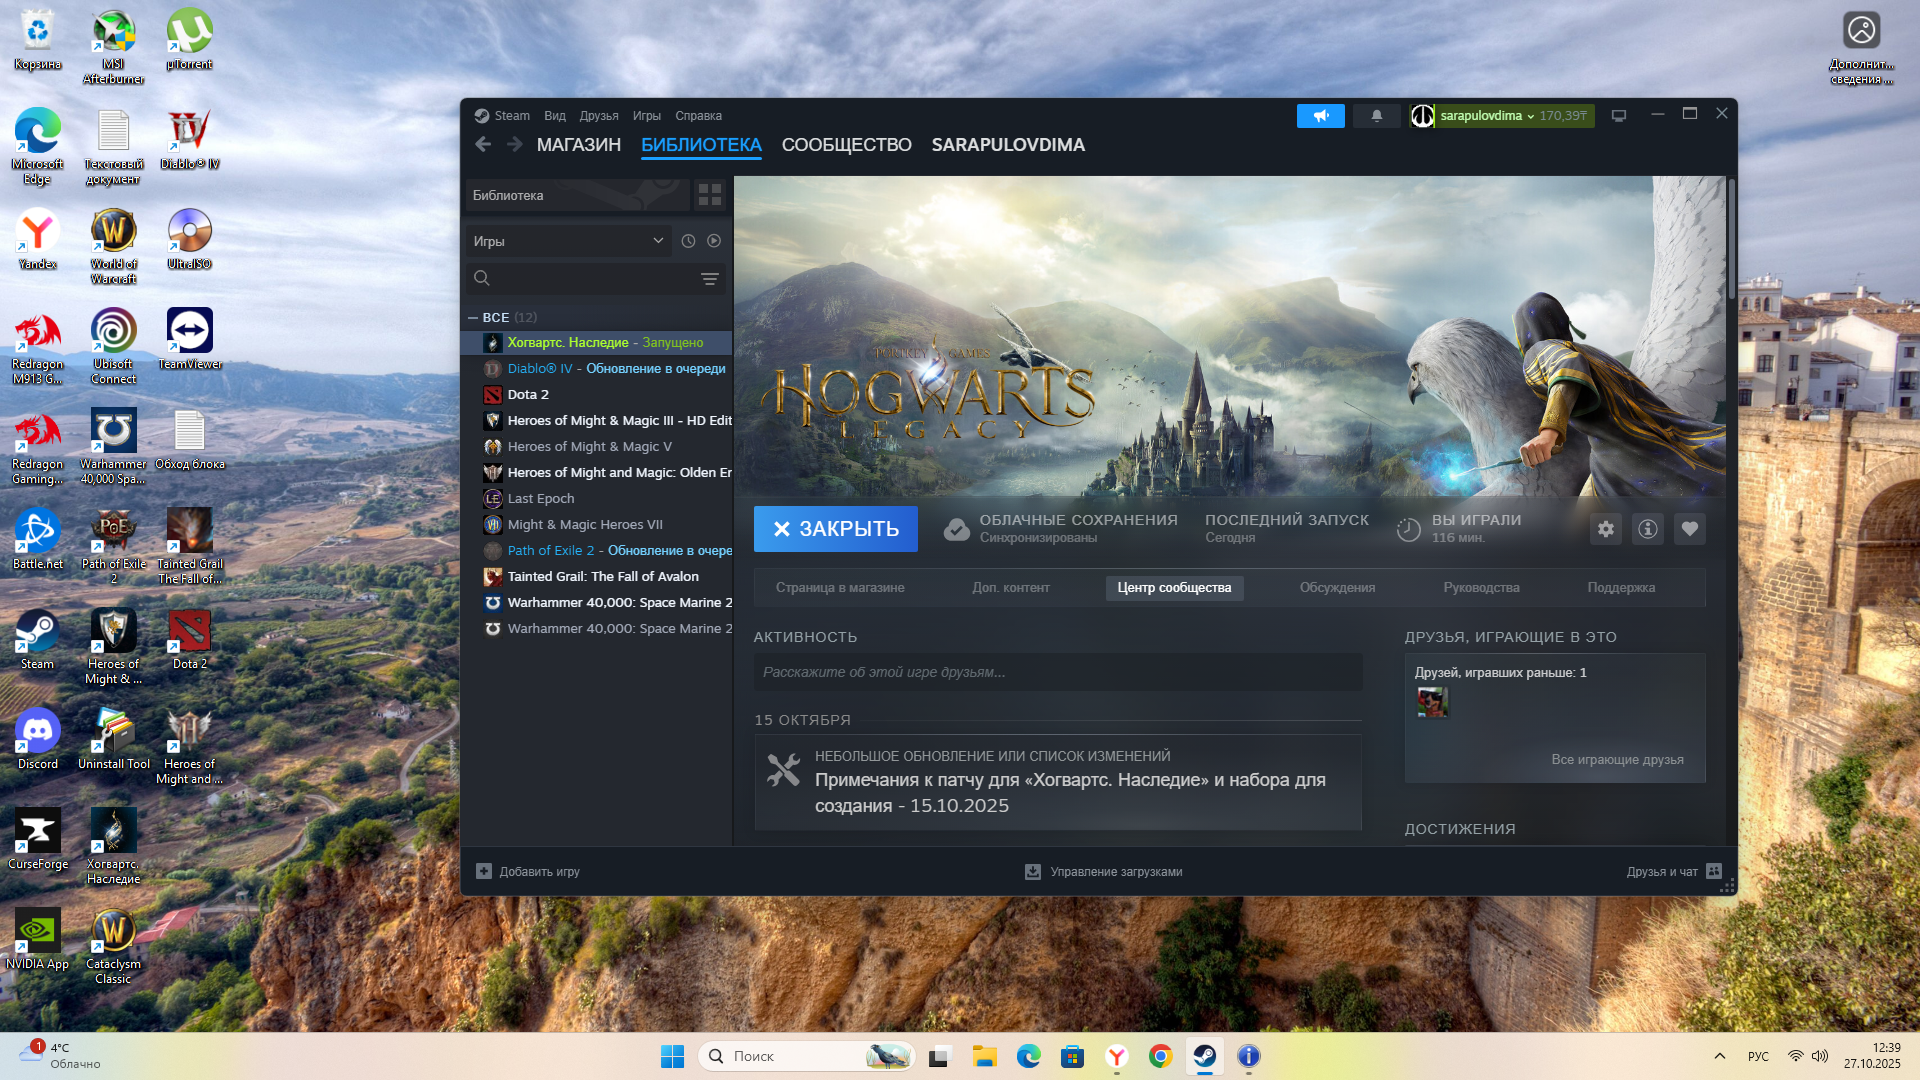
Task: Click the Remote Play monitor icon
Action: point(1618,115)
